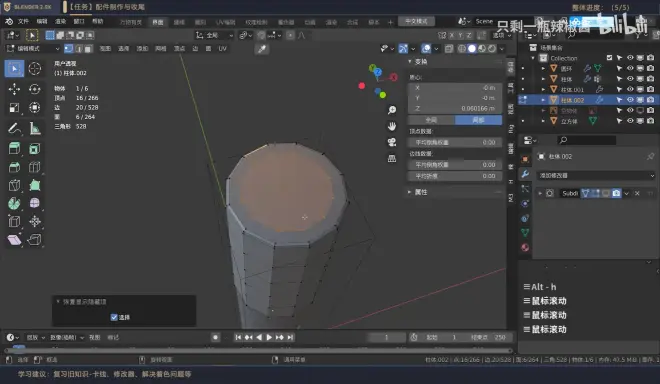The width and height of the screenshot is (660, 384).
Task: Open the UV menu in header
Action: pyautogui.click(x=222, y=48)
